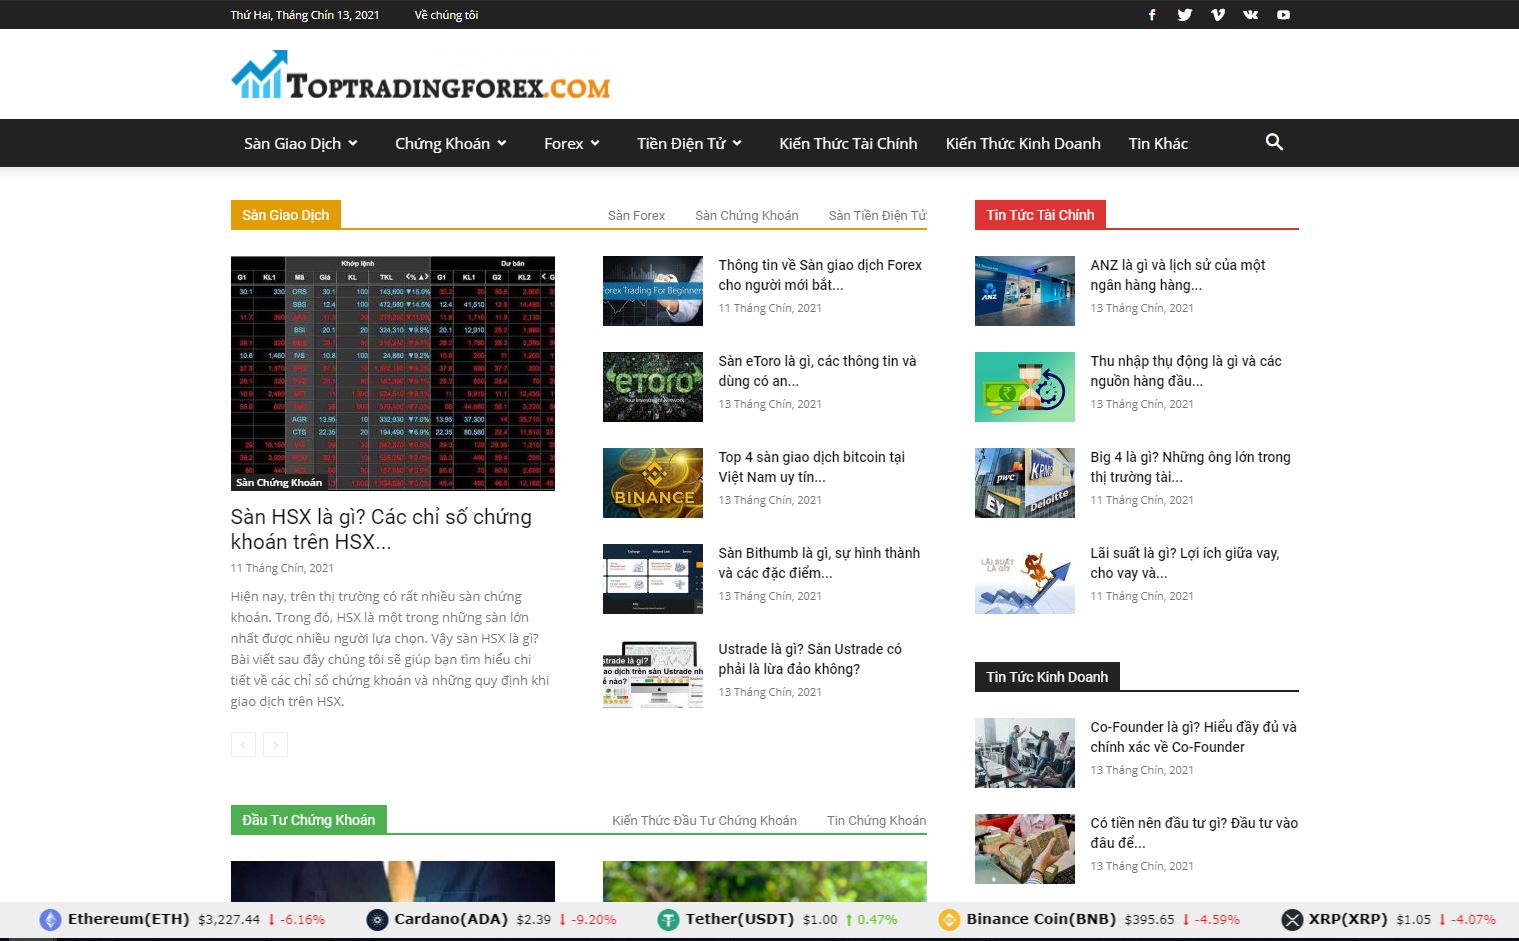Expand the Sàn Giao Dịch navigation dropdown
This screenshot has height=941, width=1519.
tap(301, 143)
